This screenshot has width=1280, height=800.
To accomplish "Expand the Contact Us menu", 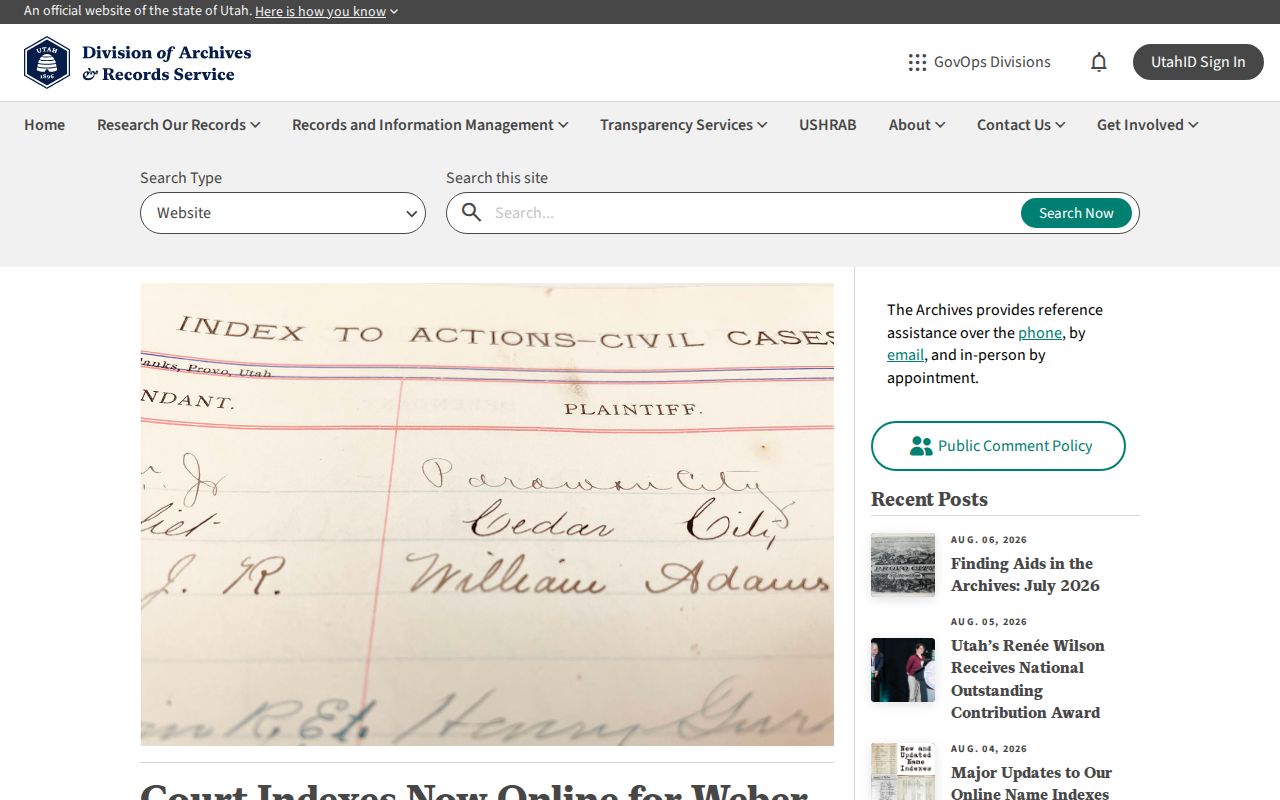I will click(x=1021, y=125).
